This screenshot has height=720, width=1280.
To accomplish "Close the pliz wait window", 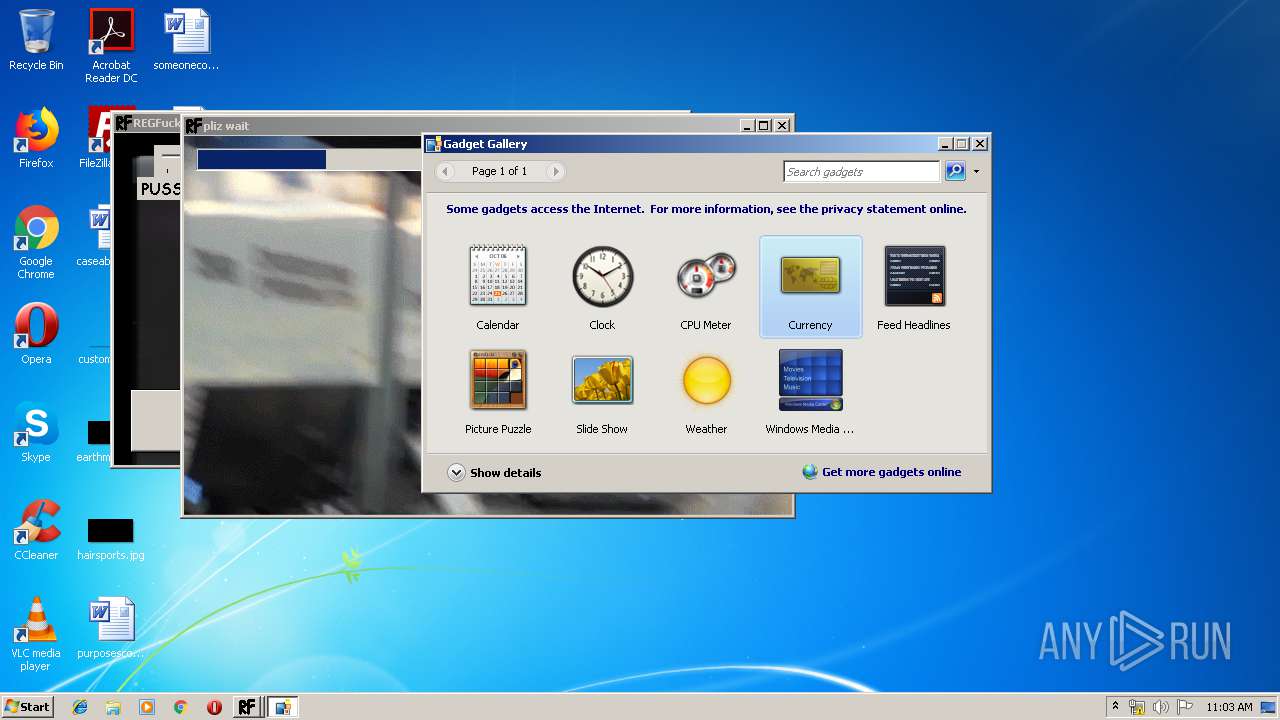I will pyautogui.click(x=782, y=126).
